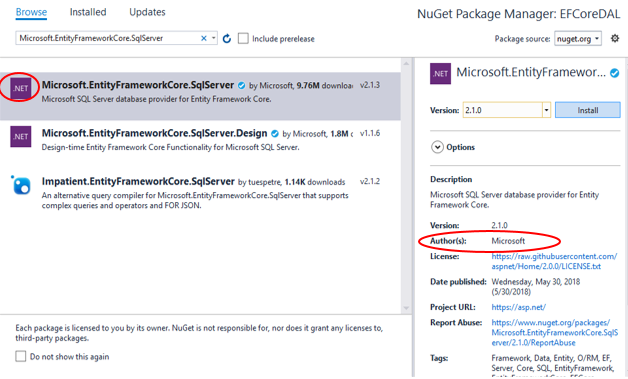Open the Updates tab
The image size is (628, 379).
click(x=147, y=12)
